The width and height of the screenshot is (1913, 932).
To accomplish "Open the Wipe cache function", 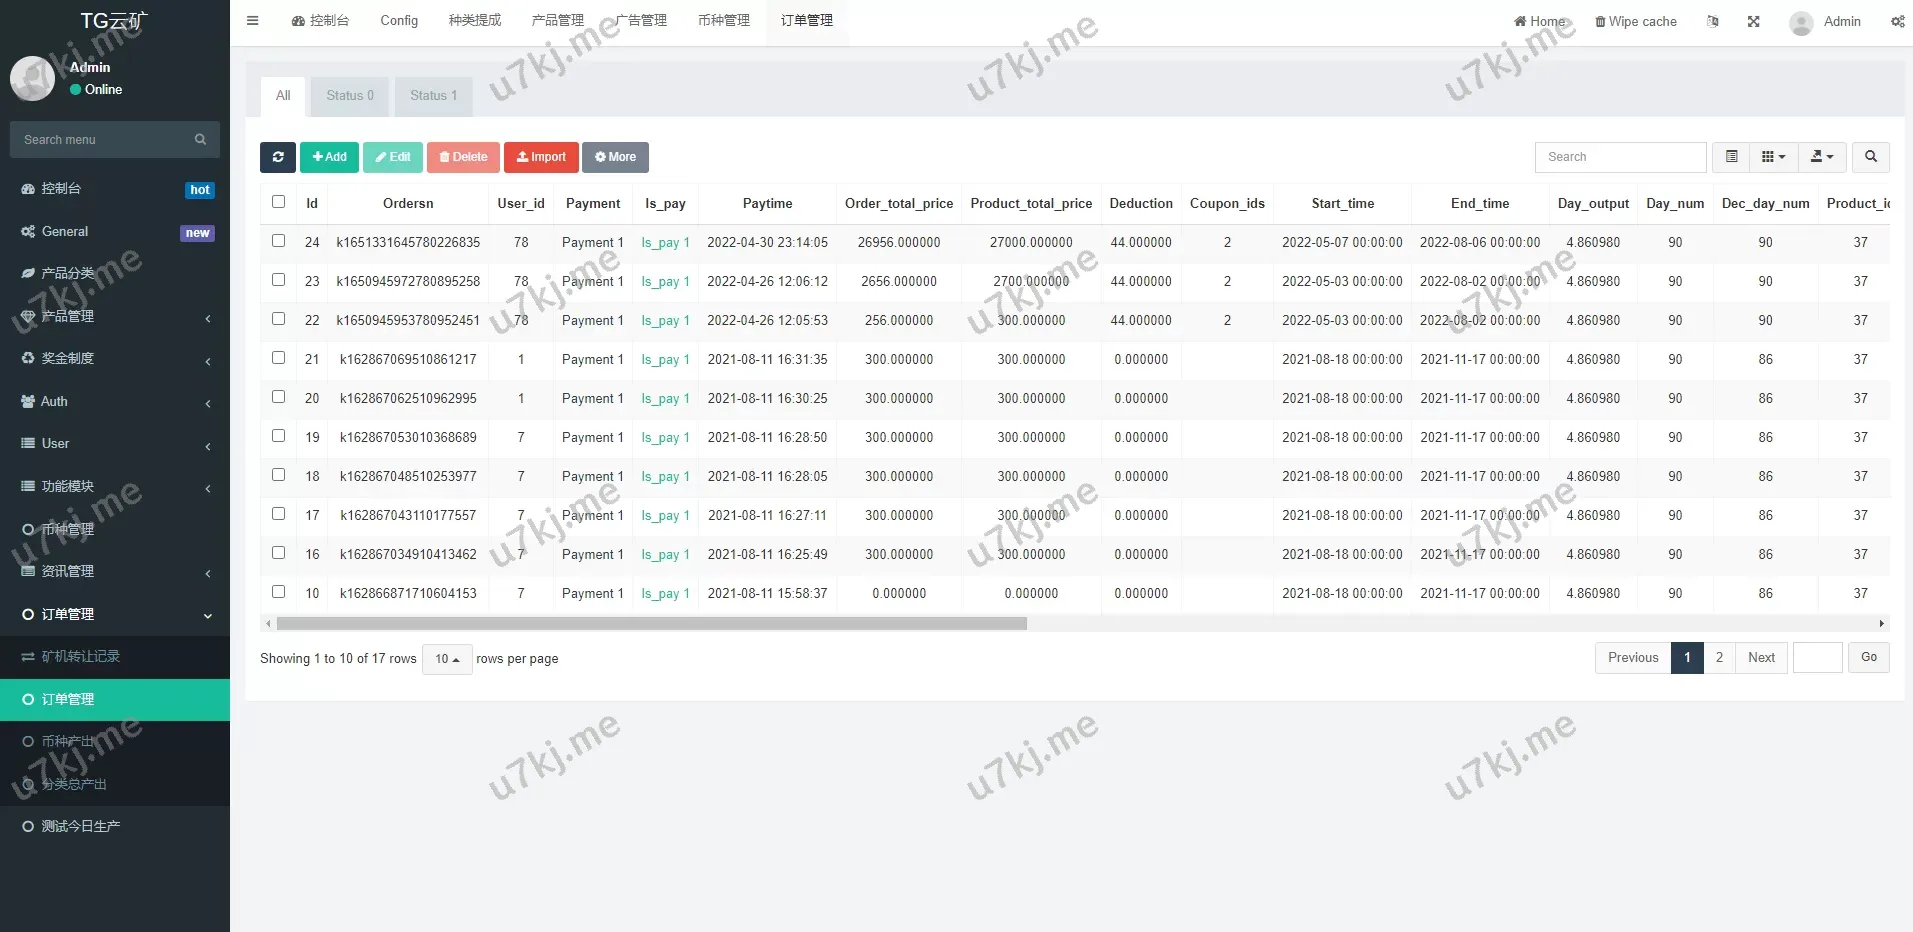I will coord(1636,21).
